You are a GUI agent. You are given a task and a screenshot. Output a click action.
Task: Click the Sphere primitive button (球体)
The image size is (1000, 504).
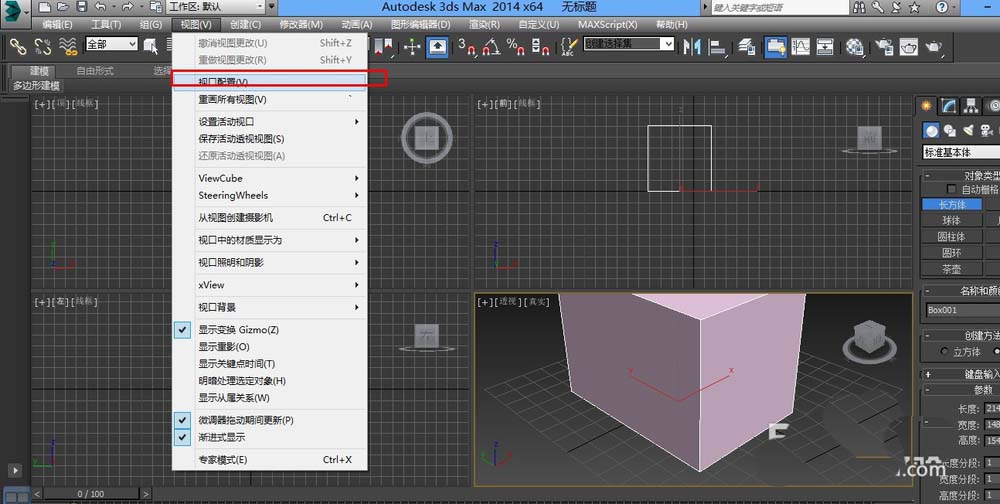pyautogui.click(x=952, y=221)
